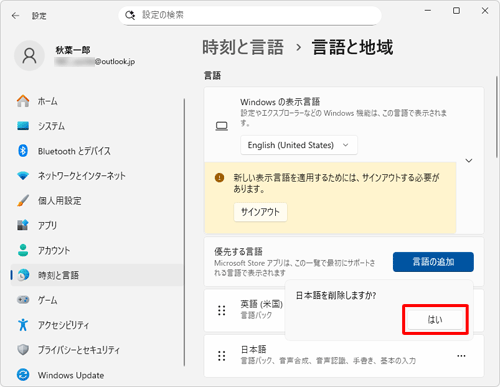Select the 日本語 language row text

tap(253, 349)
